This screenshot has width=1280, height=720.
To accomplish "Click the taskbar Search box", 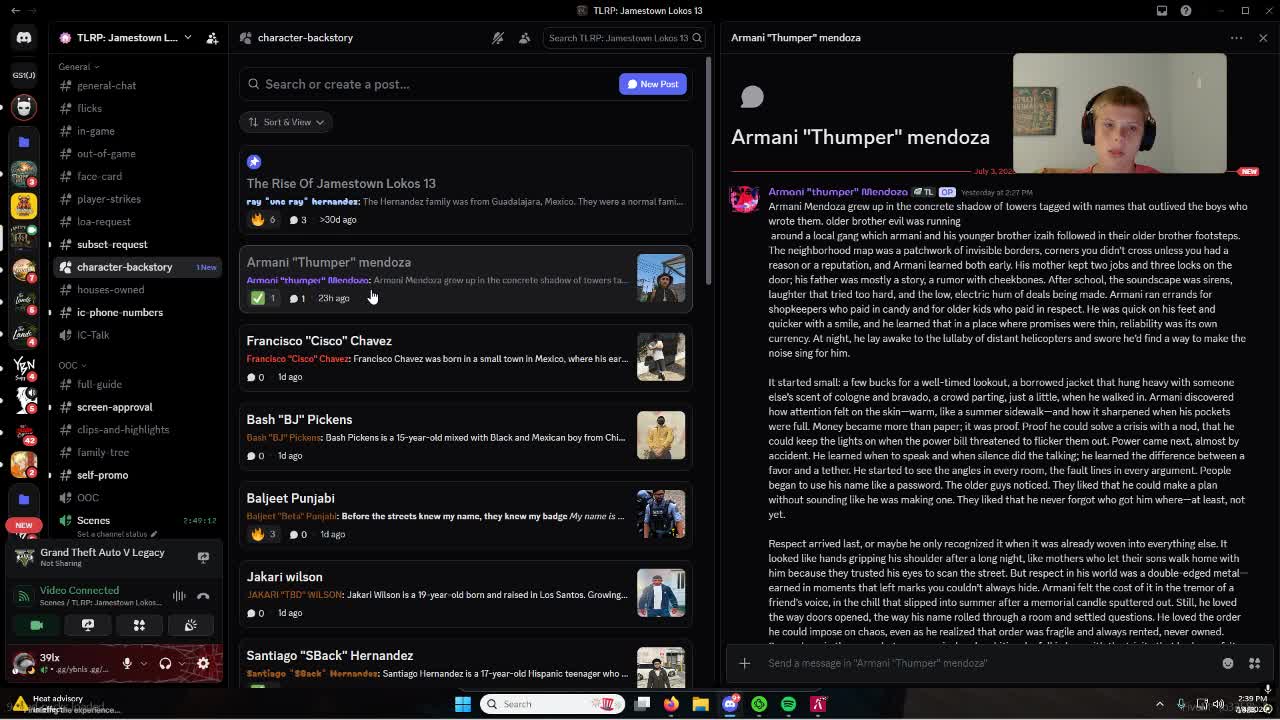I will point(551,704).
